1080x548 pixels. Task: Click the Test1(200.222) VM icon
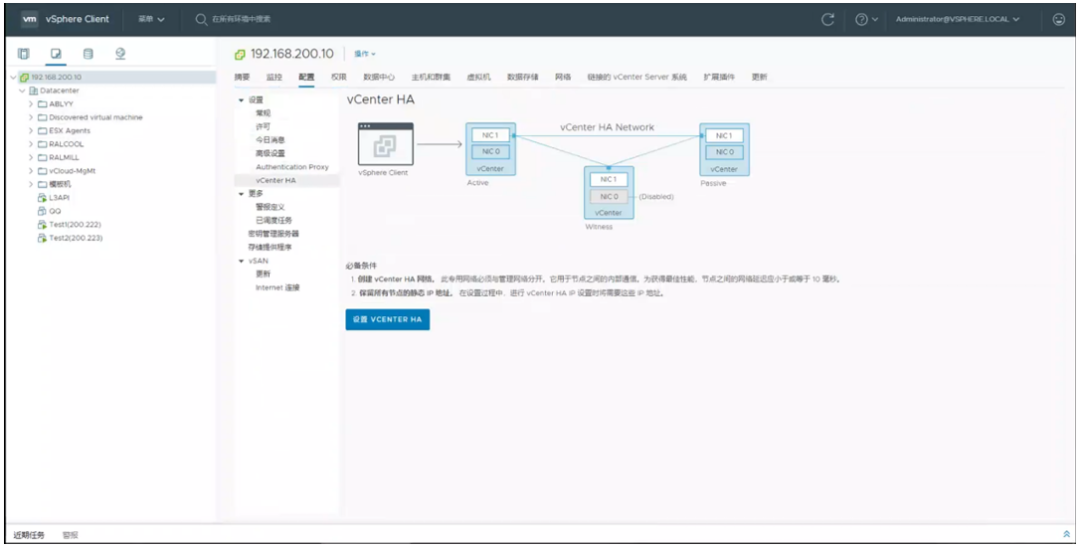coord(42,224)
